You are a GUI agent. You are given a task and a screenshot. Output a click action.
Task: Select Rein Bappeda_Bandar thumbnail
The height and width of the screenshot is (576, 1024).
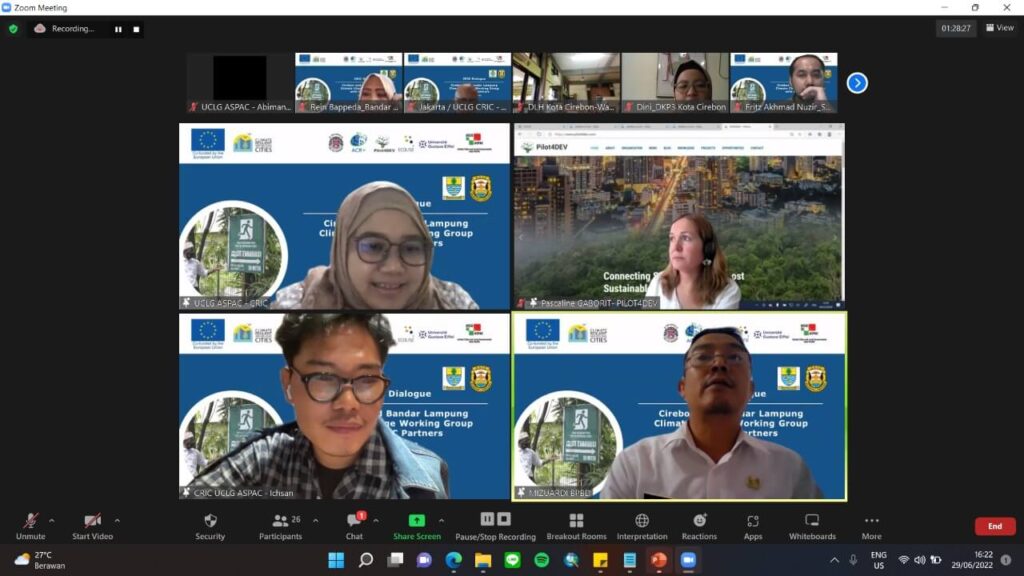point(349,83)
